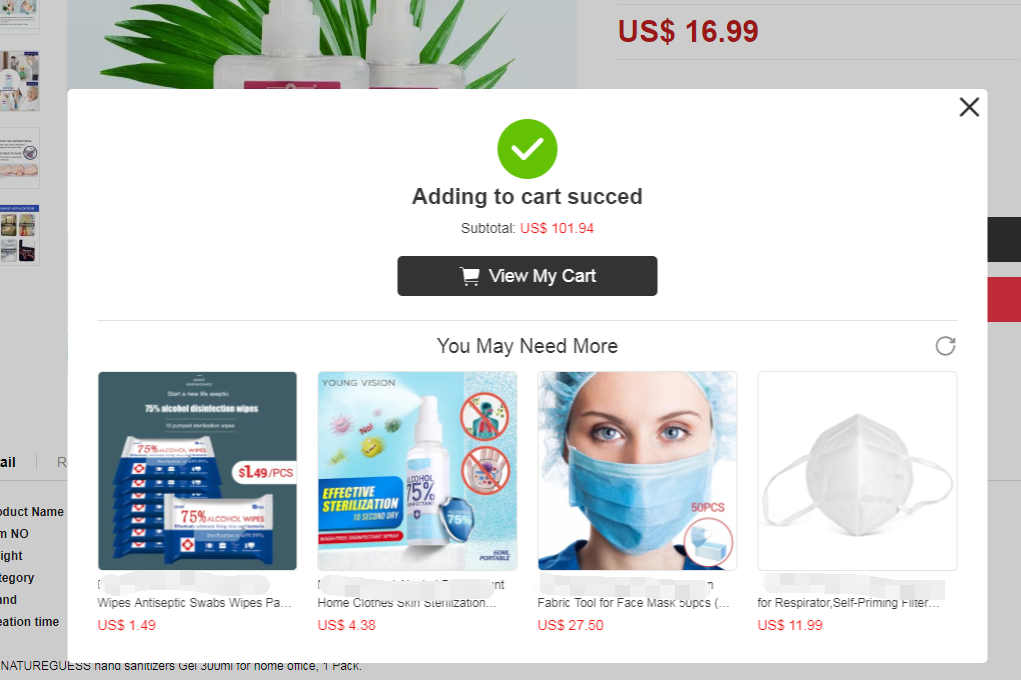This screenshot has height=680, width=1021.
Task: Click the US$ 27.50 face mask price
Action: (570, 625)
